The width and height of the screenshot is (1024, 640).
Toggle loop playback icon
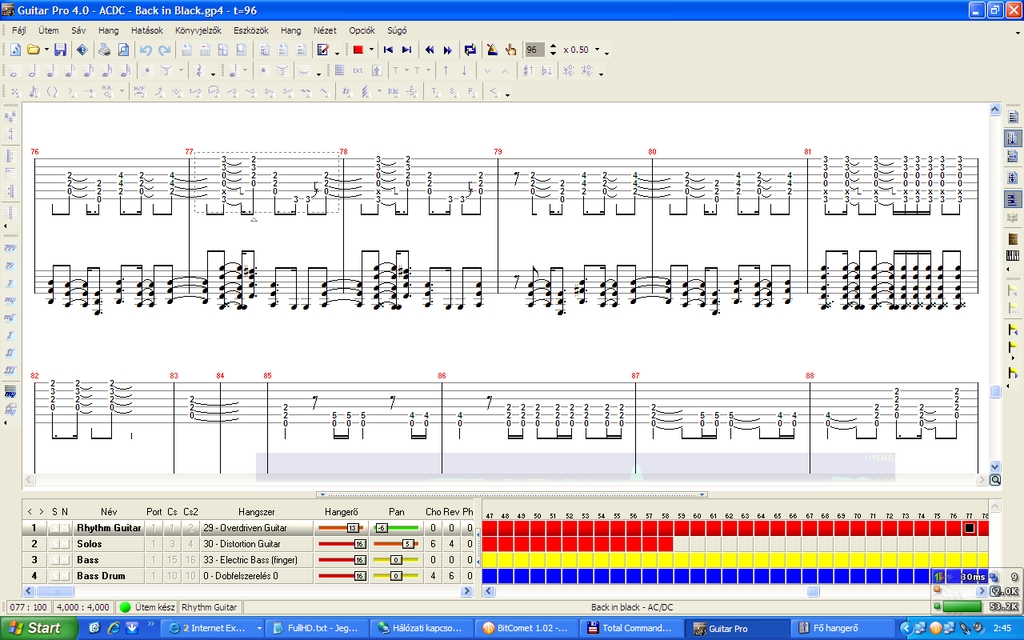tap(470, 50)
